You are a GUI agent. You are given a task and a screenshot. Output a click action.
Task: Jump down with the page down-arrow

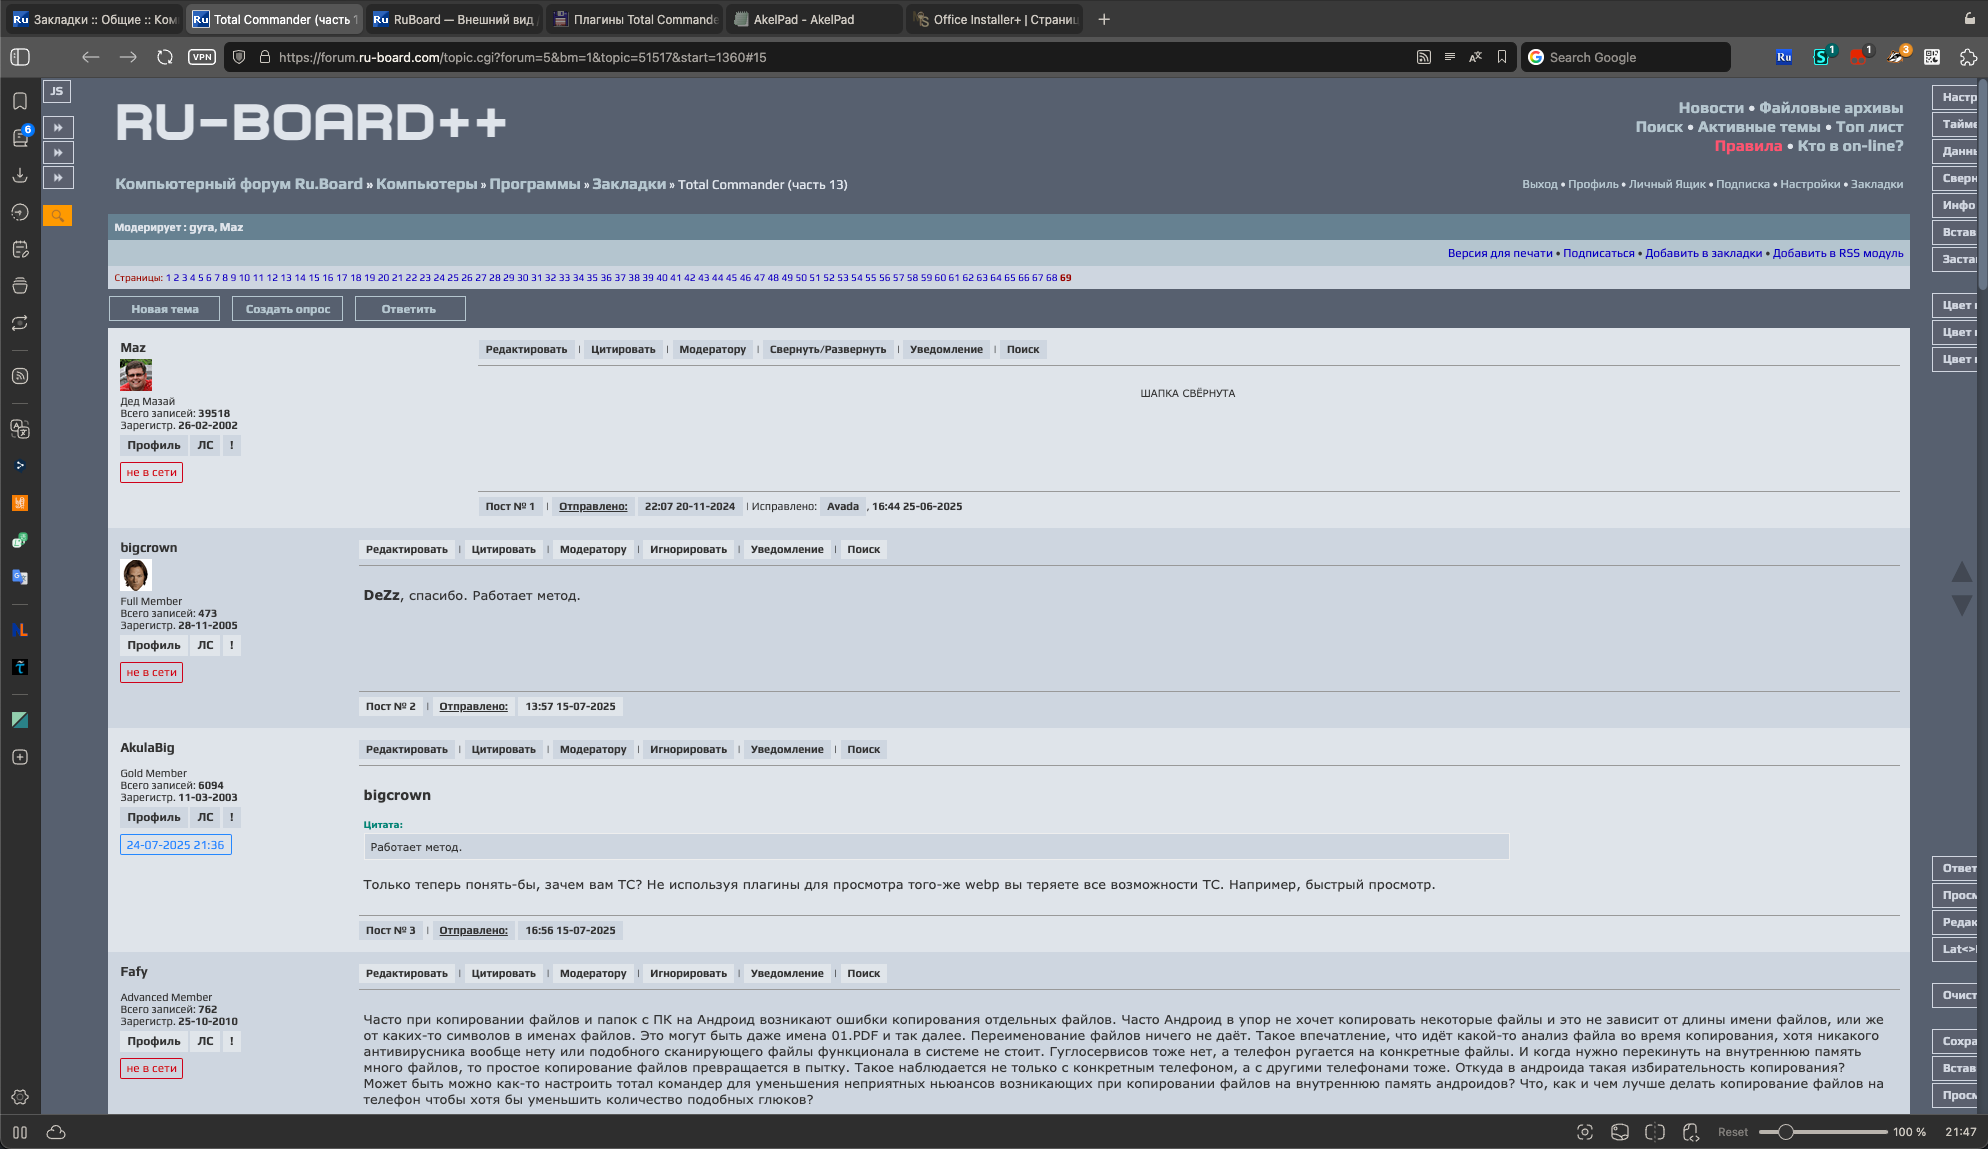[1962, 605]
